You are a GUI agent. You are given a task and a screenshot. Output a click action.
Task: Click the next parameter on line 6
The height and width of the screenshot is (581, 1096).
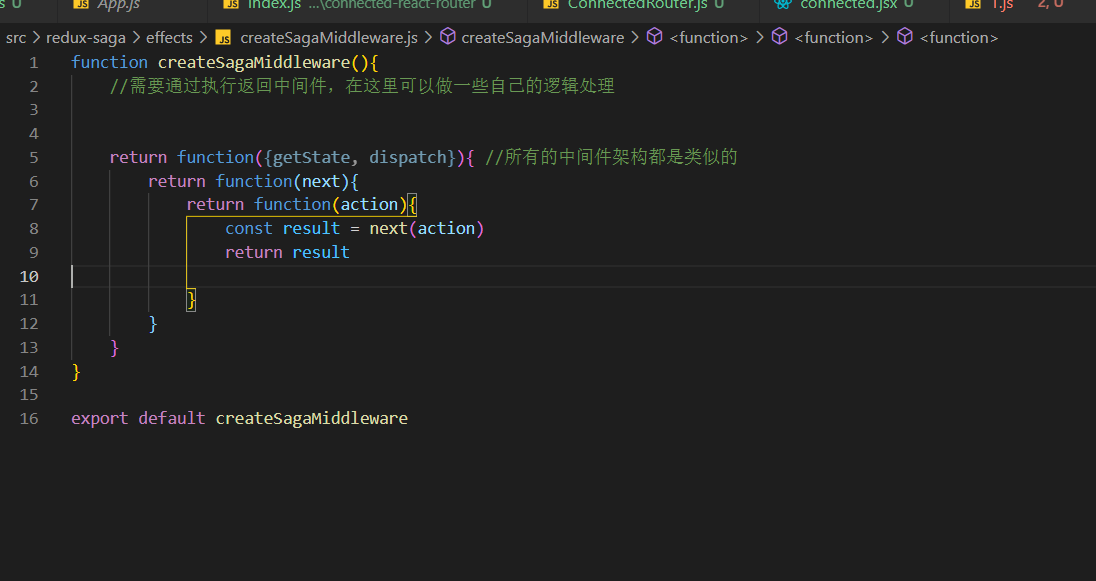tap(321, 181)
